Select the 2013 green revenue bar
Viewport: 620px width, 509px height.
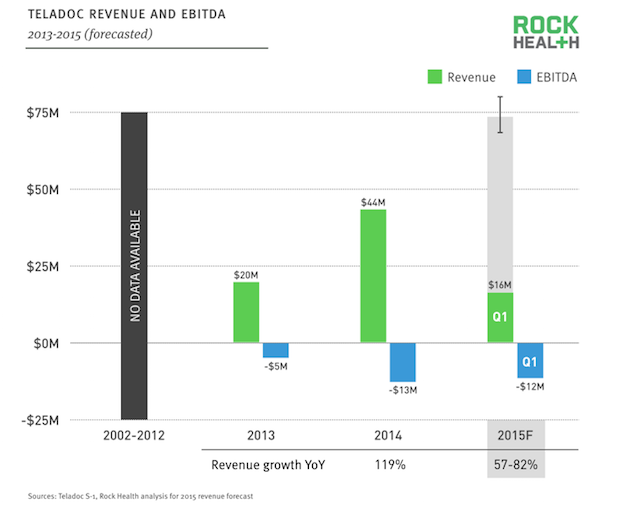(x=246, y=312)
